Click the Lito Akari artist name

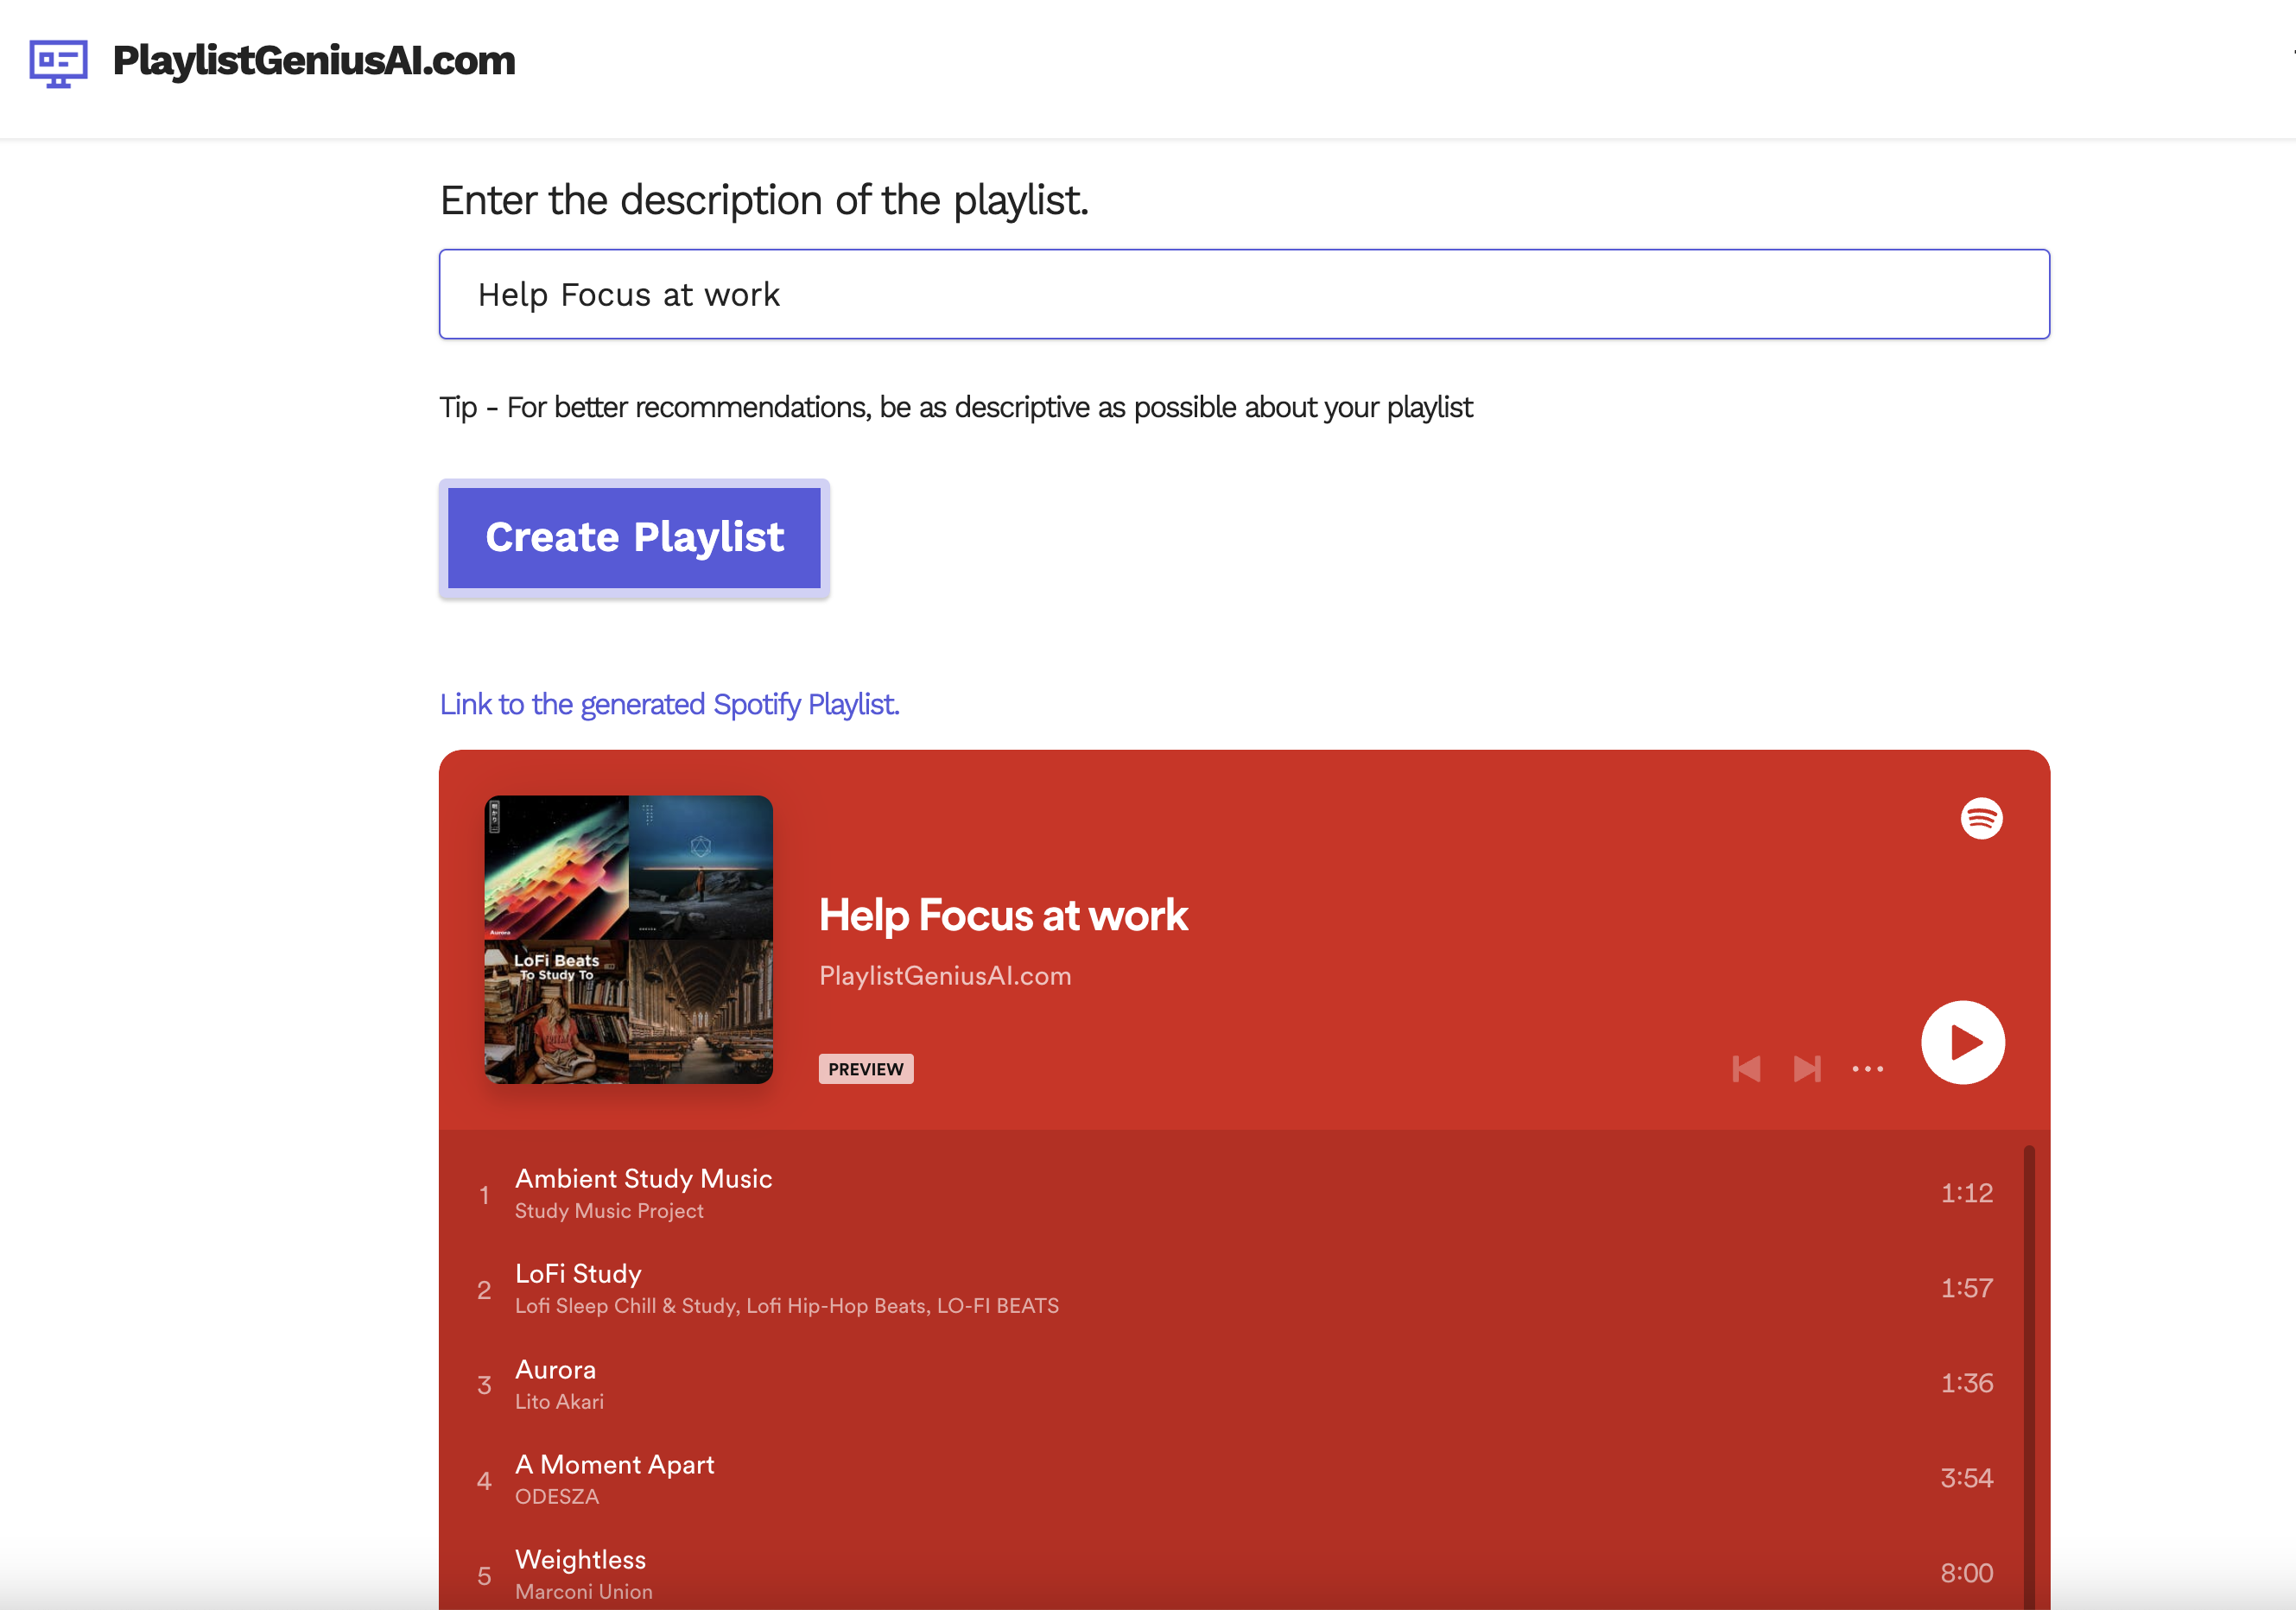pos(559,1402)
